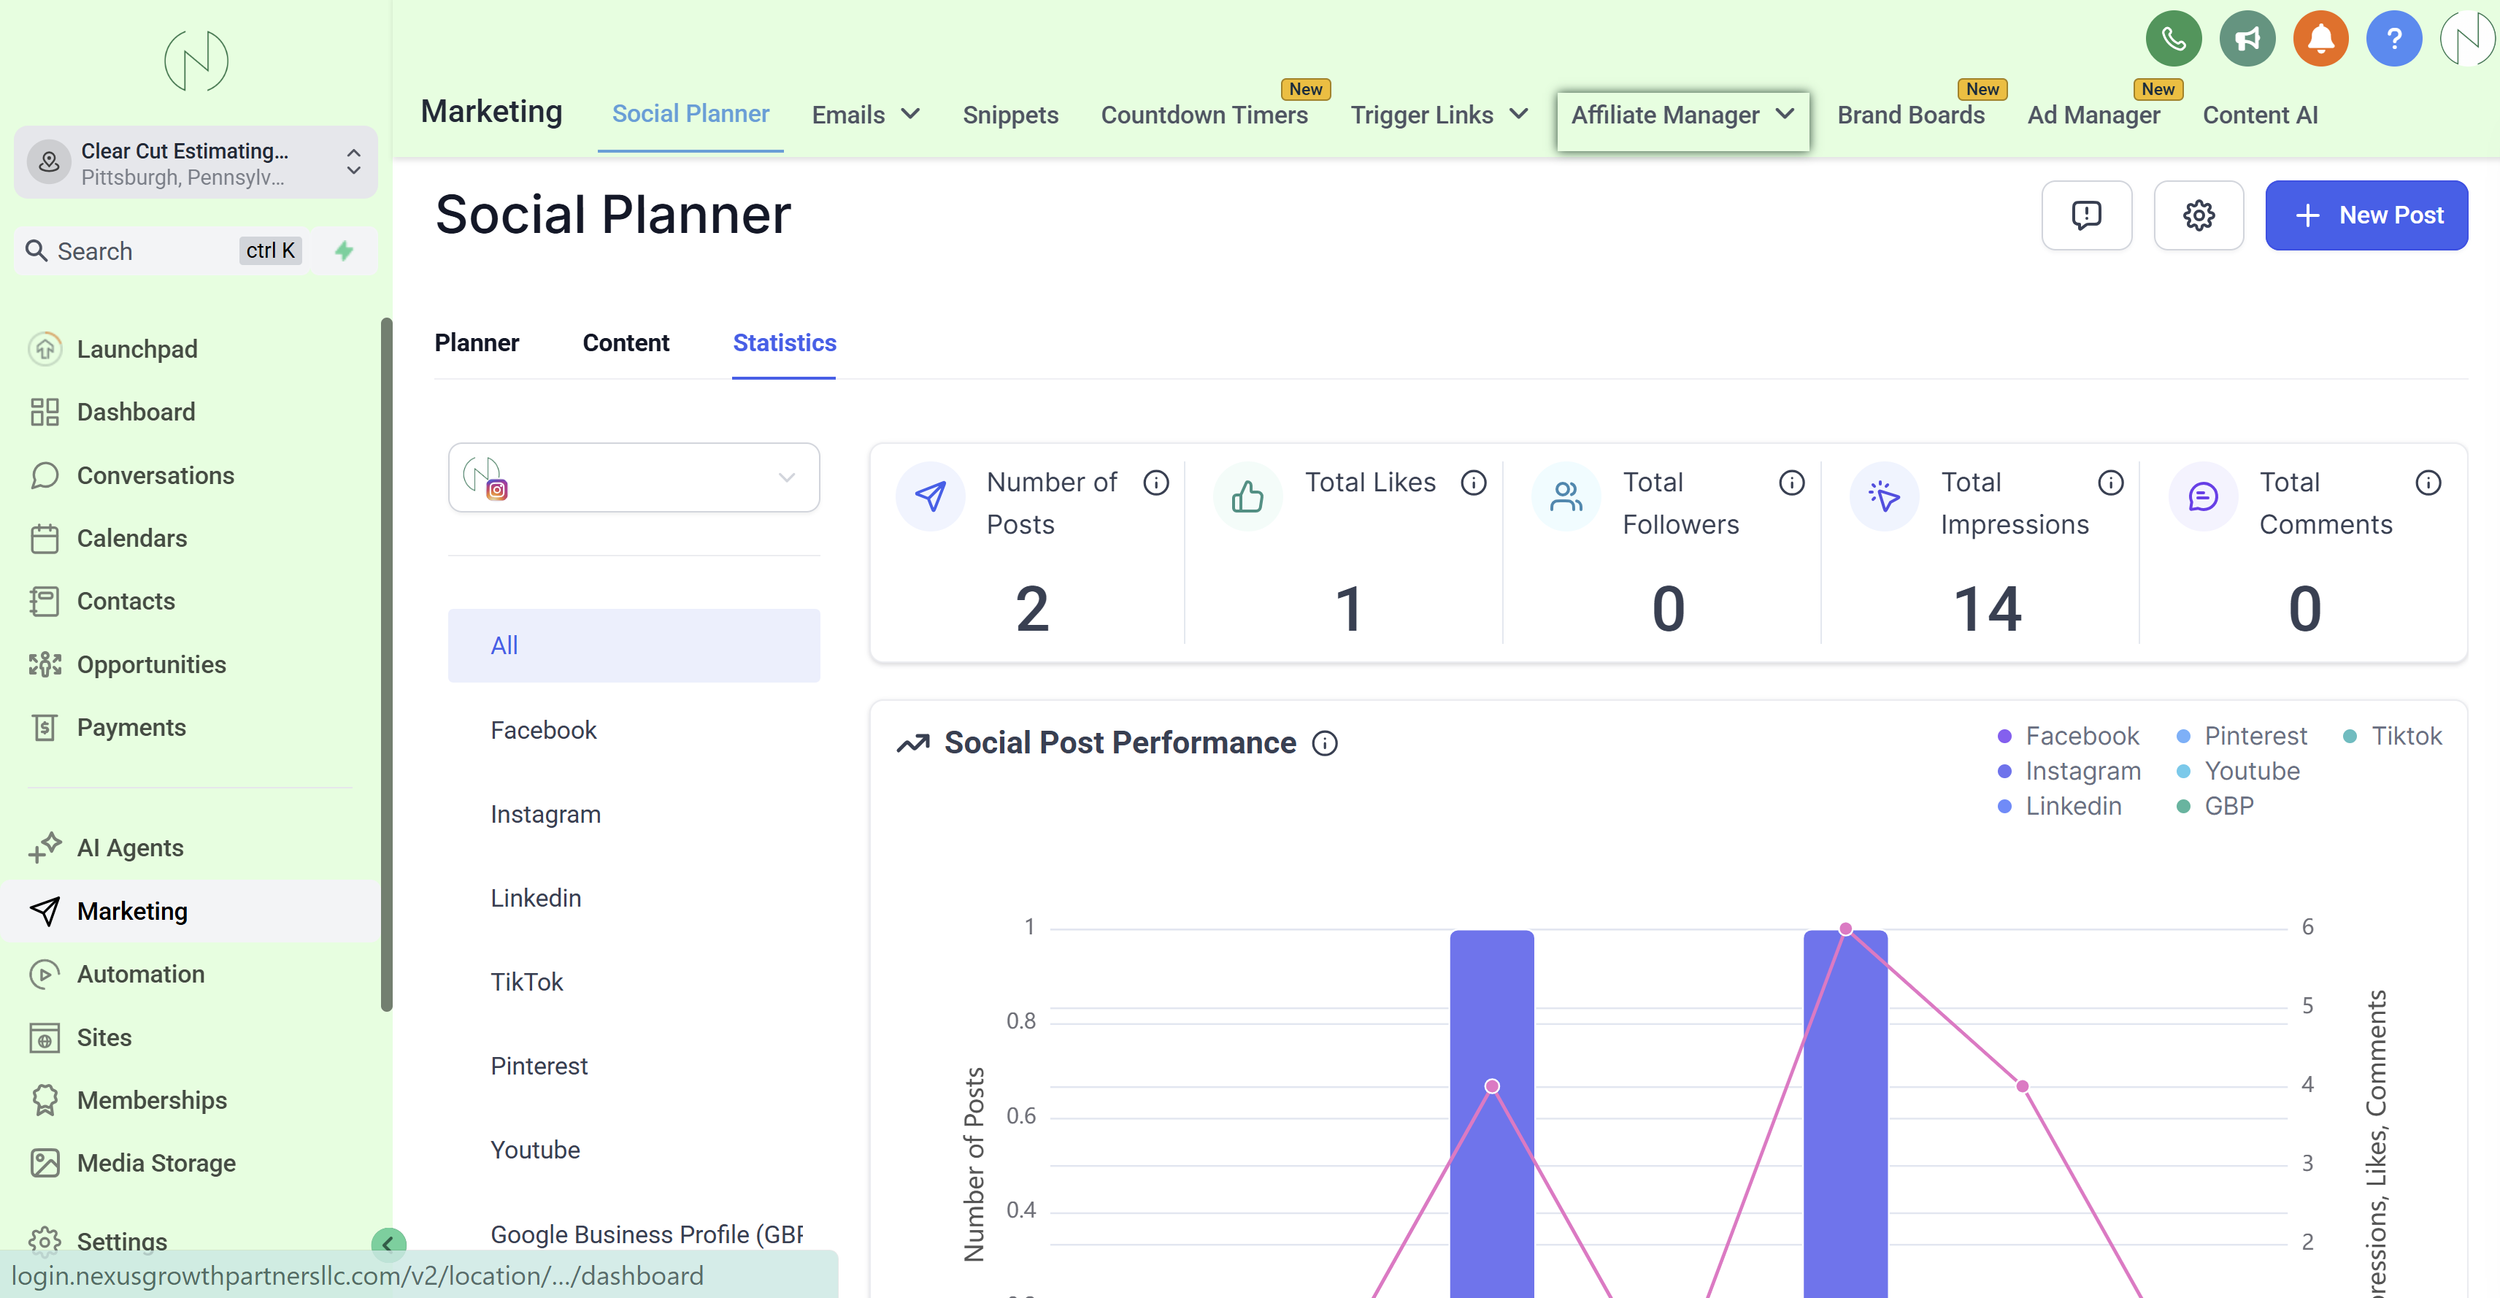Open the user profile avatar top right

coord(2468,39)
